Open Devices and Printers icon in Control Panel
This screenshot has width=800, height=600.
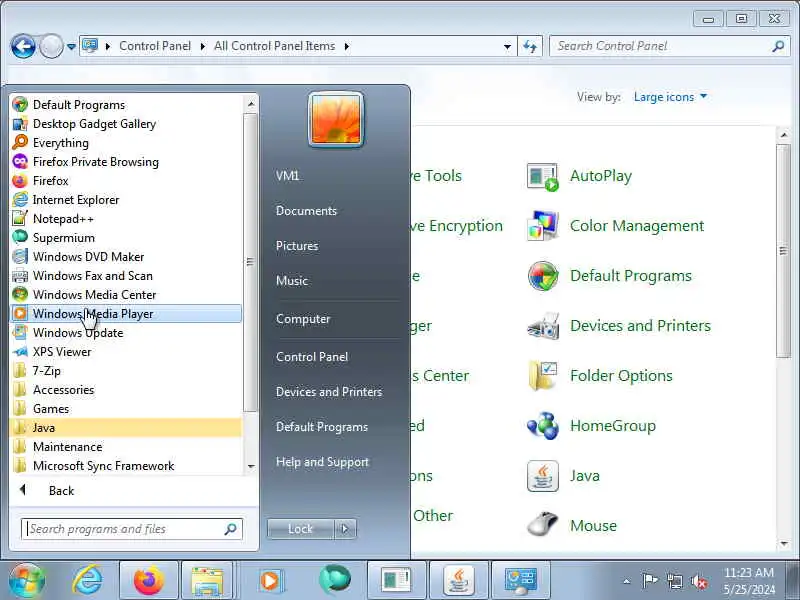pyautogui.click(x=542, y=326)
